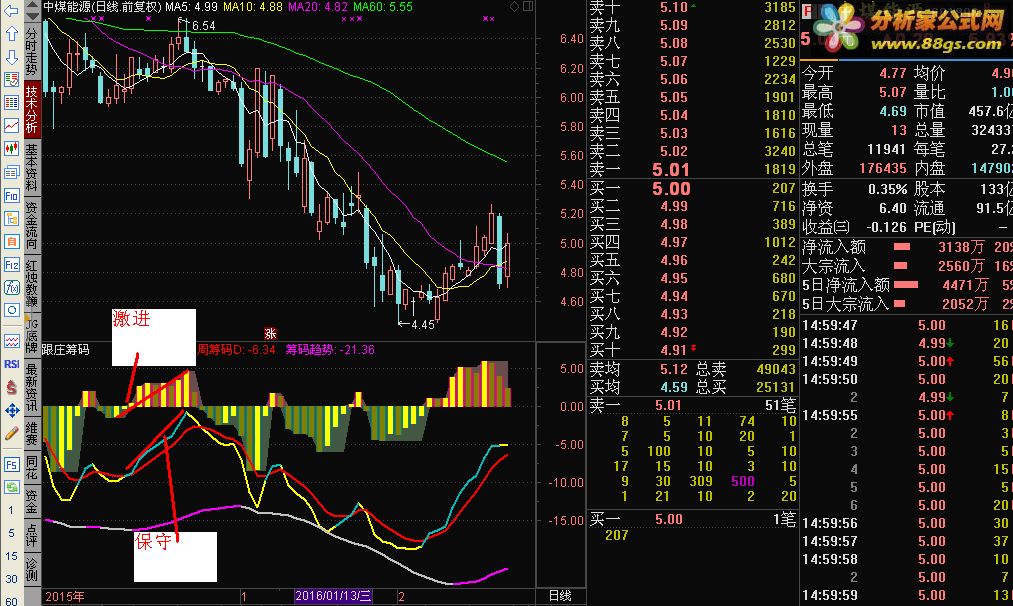Click the down arrow above sidebar tabs

[x=32, y=16]
